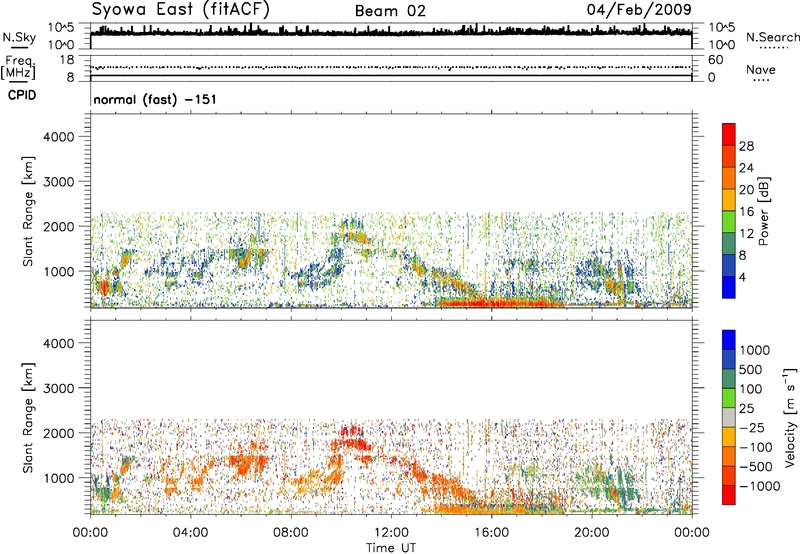This screenshot has width=800, height=554.
Task: Click the red velocity patch near 2000 km
Action: (x=352, y=439)
